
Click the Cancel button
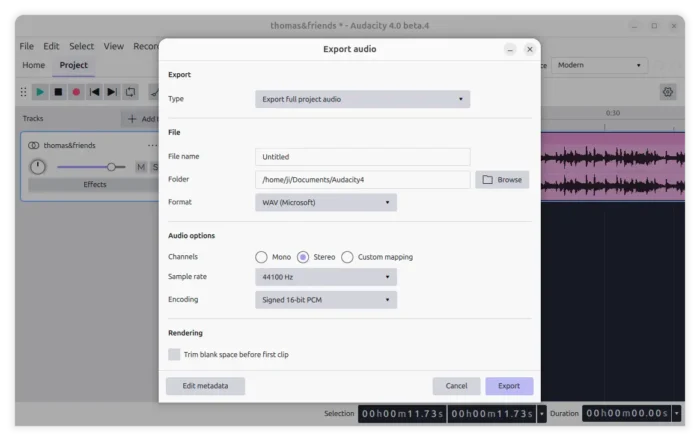click(x=456, y=386)
